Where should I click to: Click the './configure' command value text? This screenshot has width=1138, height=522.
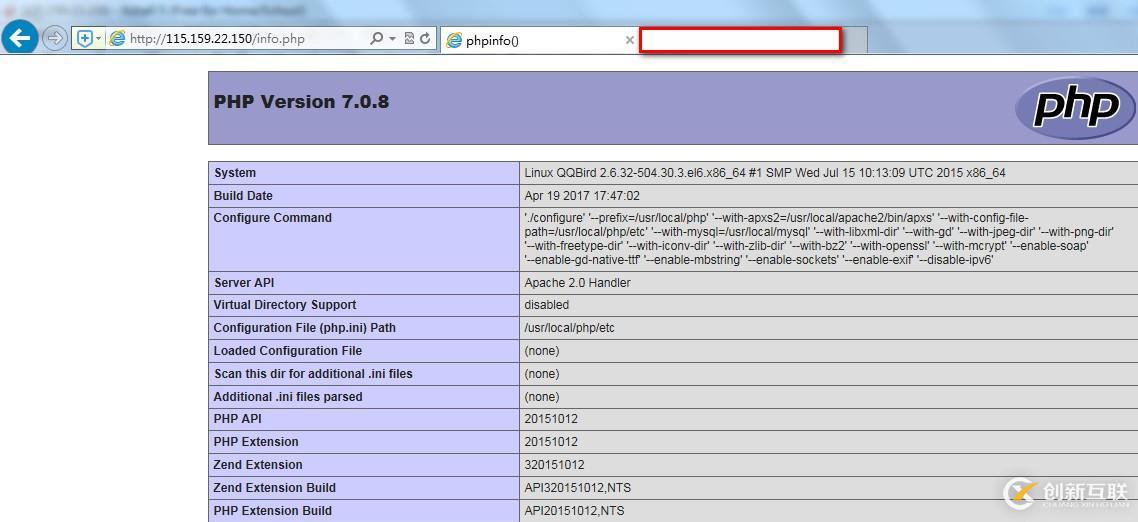819,239
